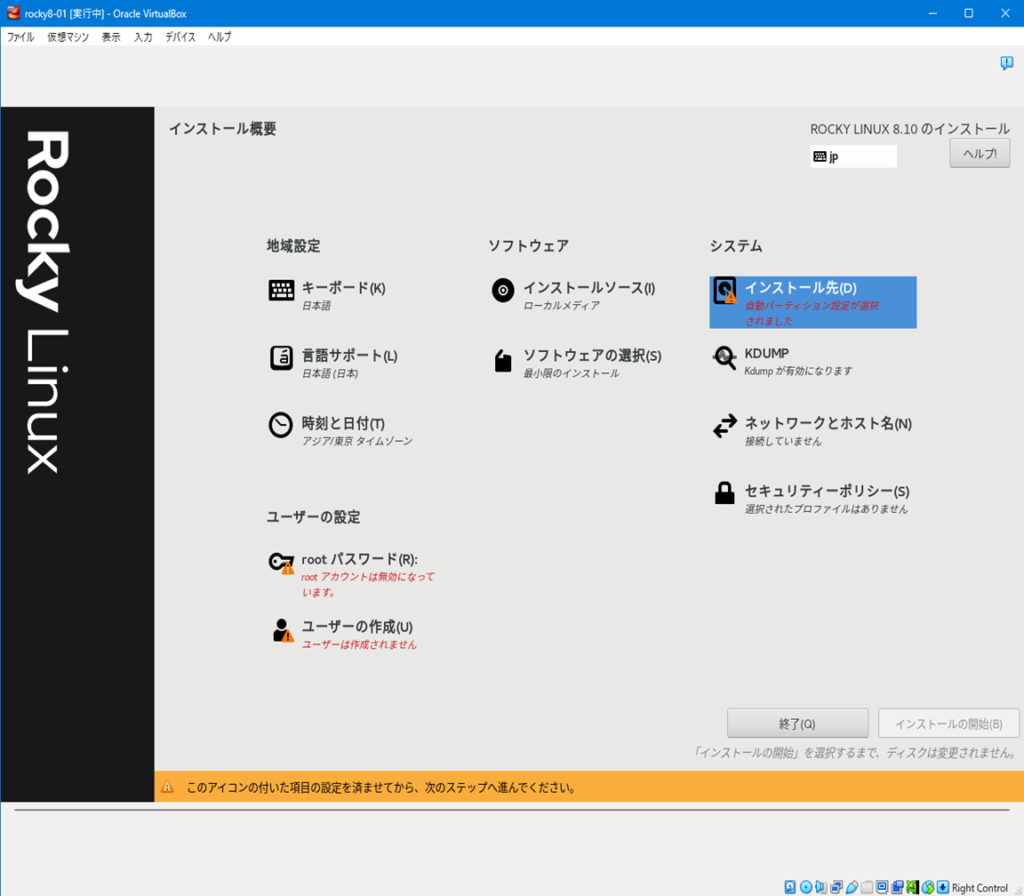Click '選択されたプロファイルはありません' text
The width and height of the screenshot is (1024, 896).
click(826, 509)
